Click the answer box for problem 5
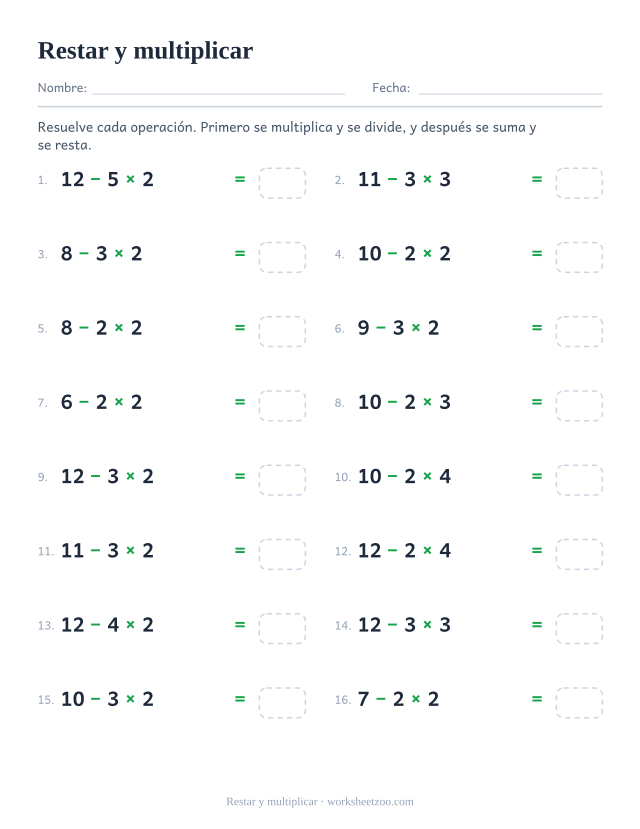This screenshot has height=829, width=640. (282, 331)
